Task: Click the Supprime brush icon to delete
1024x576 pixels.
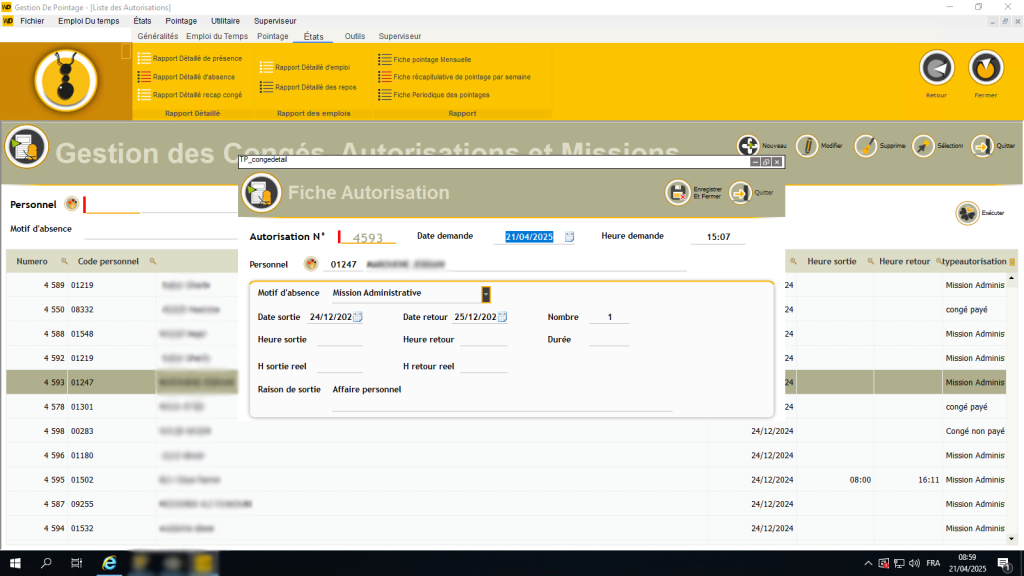Action: click(865, 145)
